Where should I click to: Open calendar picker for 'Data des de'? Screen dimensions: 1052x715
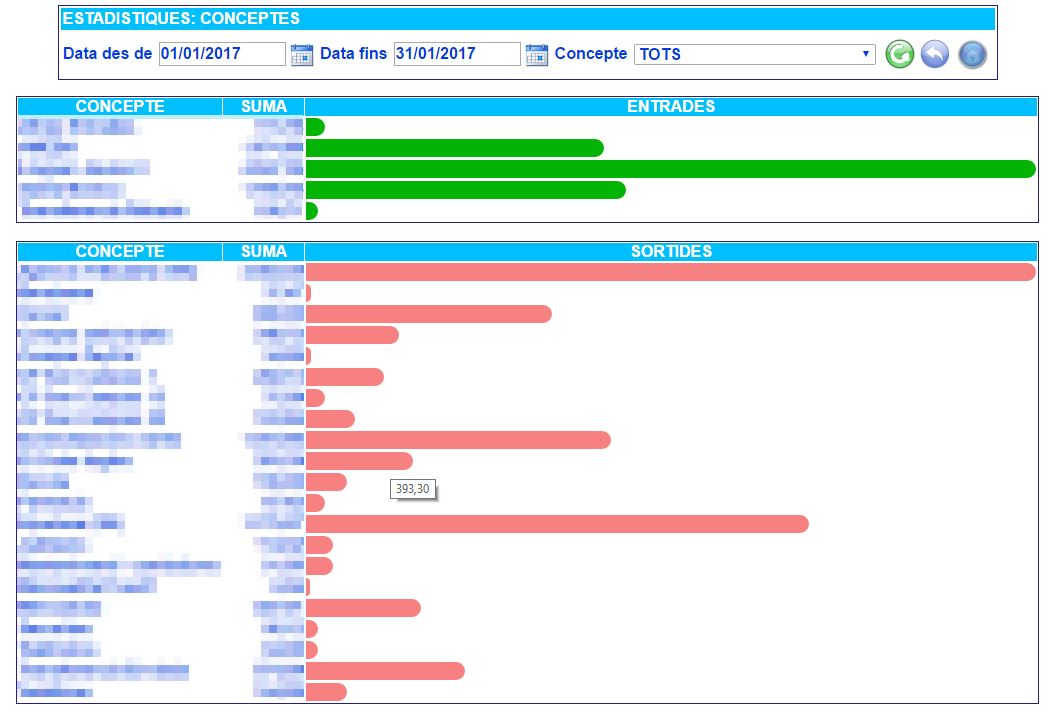301,55
